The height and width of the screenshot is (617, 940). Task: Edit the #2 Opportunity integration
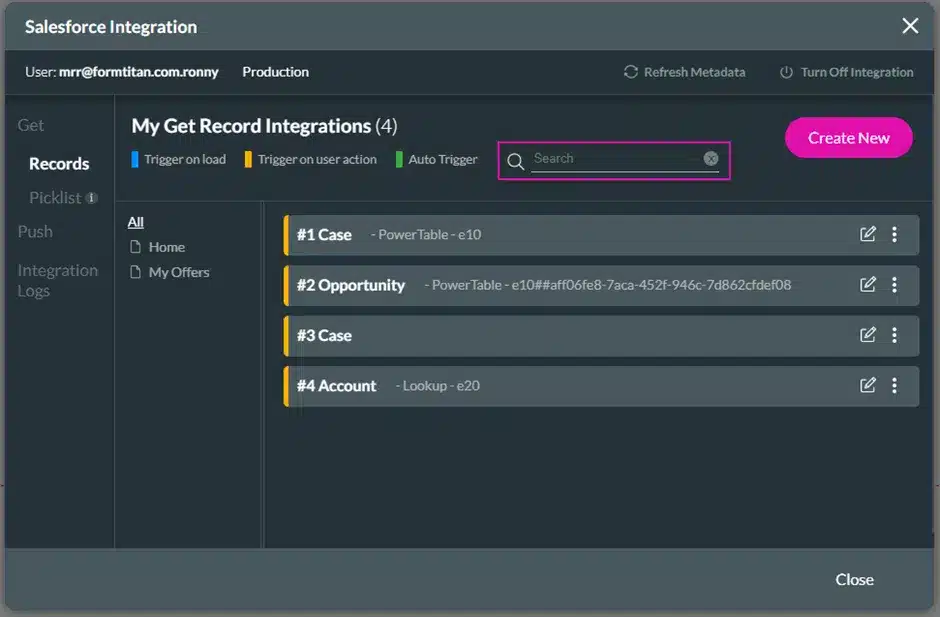click(868, 284)
